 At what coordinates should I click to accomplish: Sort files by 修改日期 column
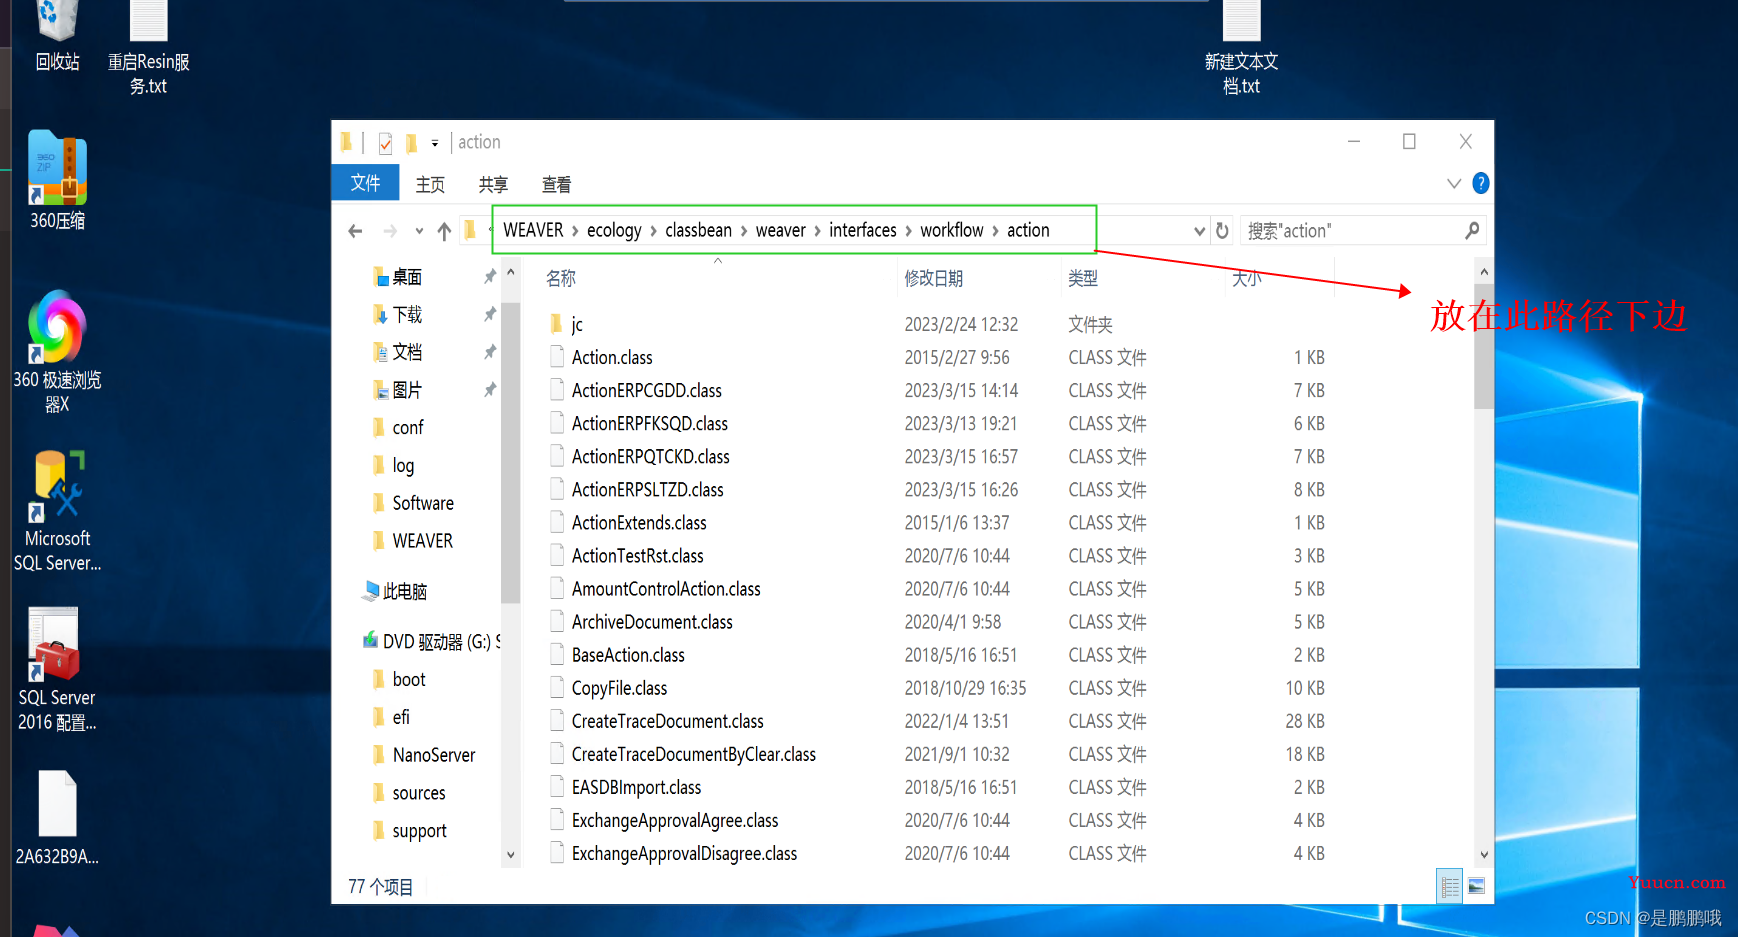(934, 278)
